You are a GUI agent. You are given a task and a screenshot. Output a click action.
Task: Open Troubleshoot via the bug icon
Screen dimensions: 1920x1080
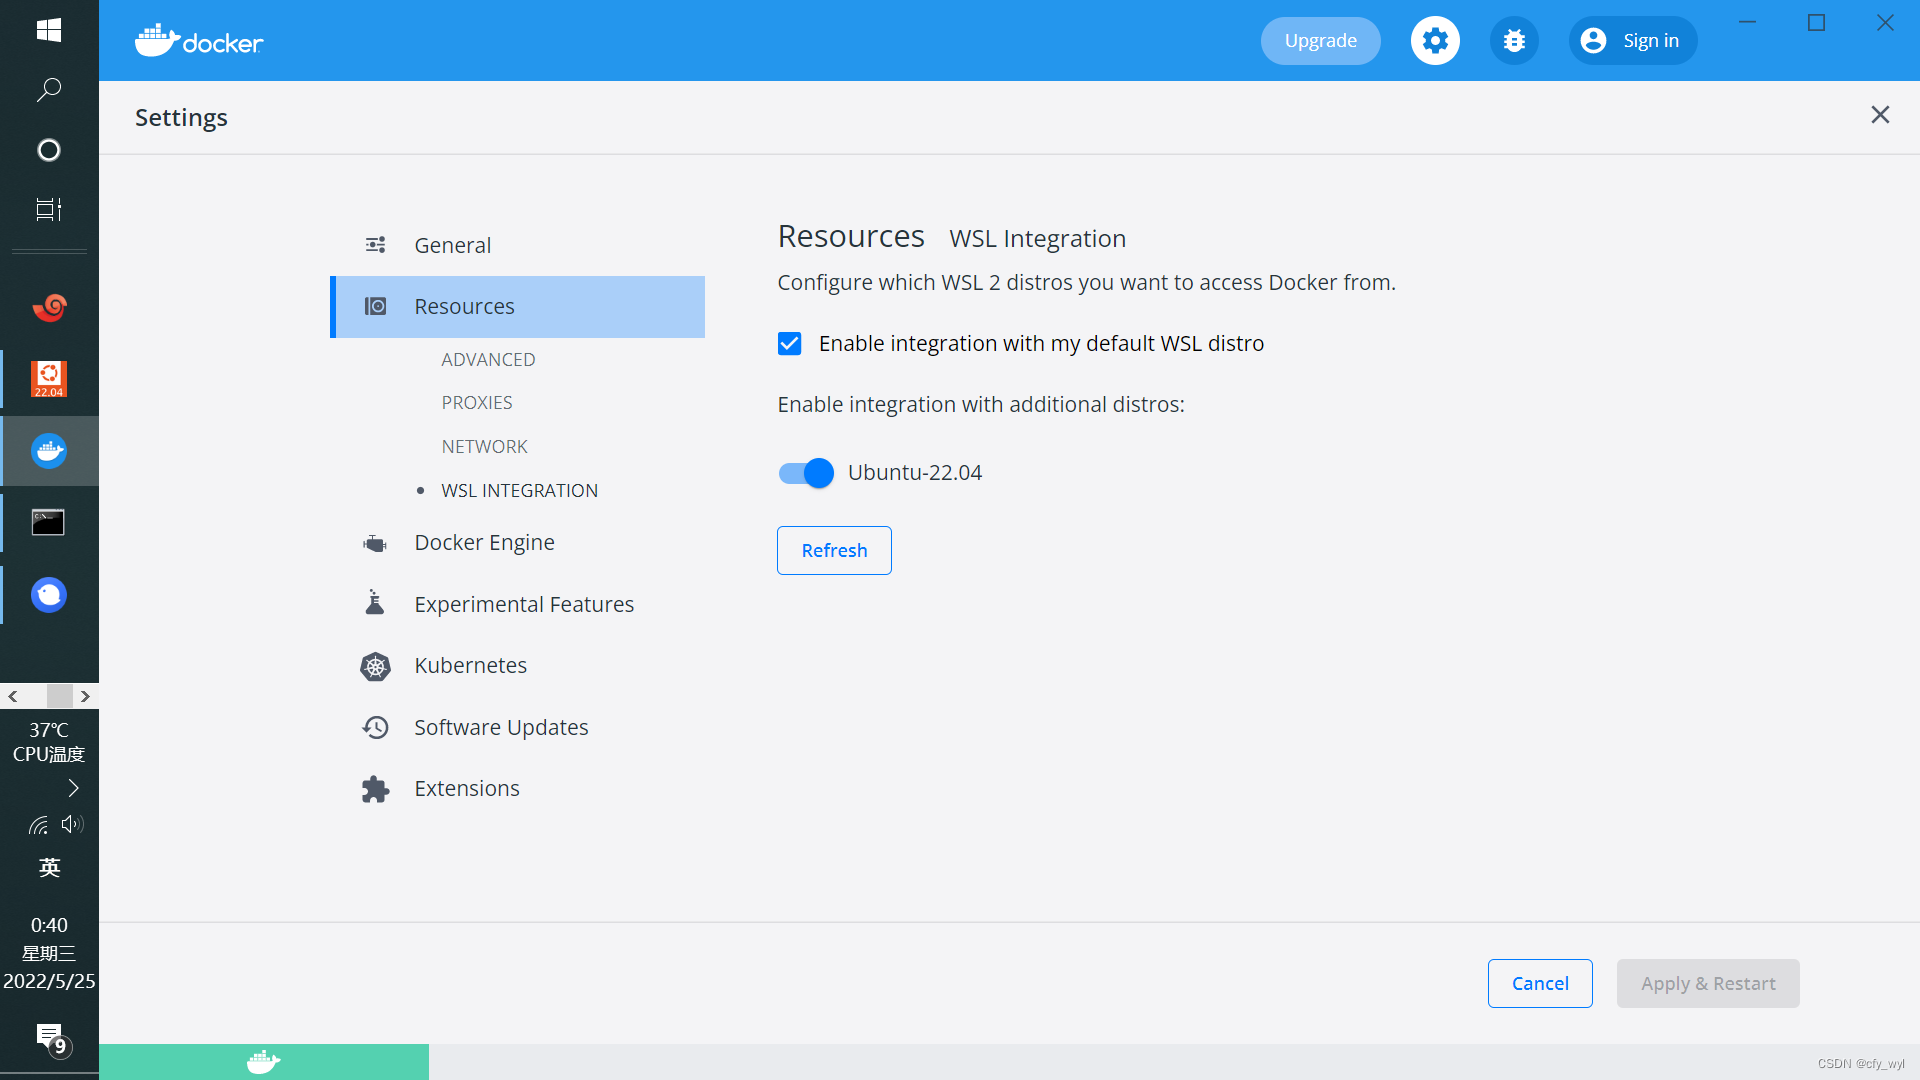click(1514, 40)
